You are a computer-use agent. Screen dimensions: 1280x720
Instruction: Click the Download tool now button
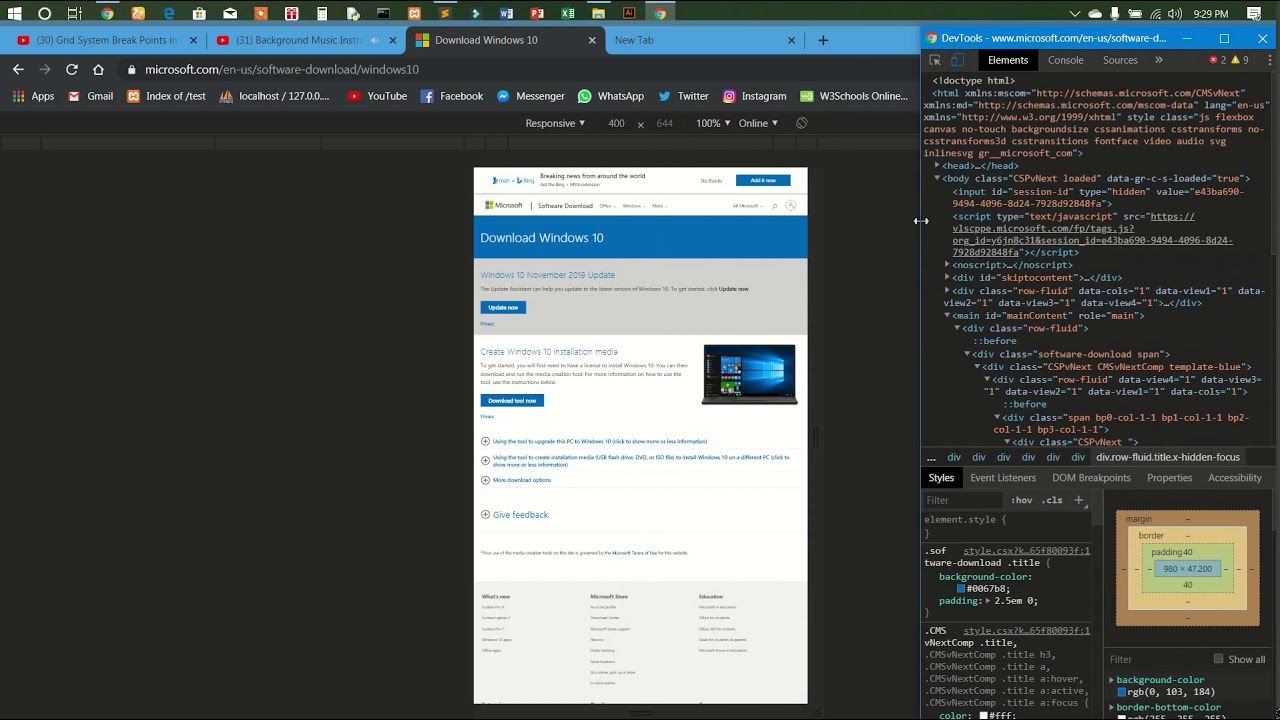512,400
